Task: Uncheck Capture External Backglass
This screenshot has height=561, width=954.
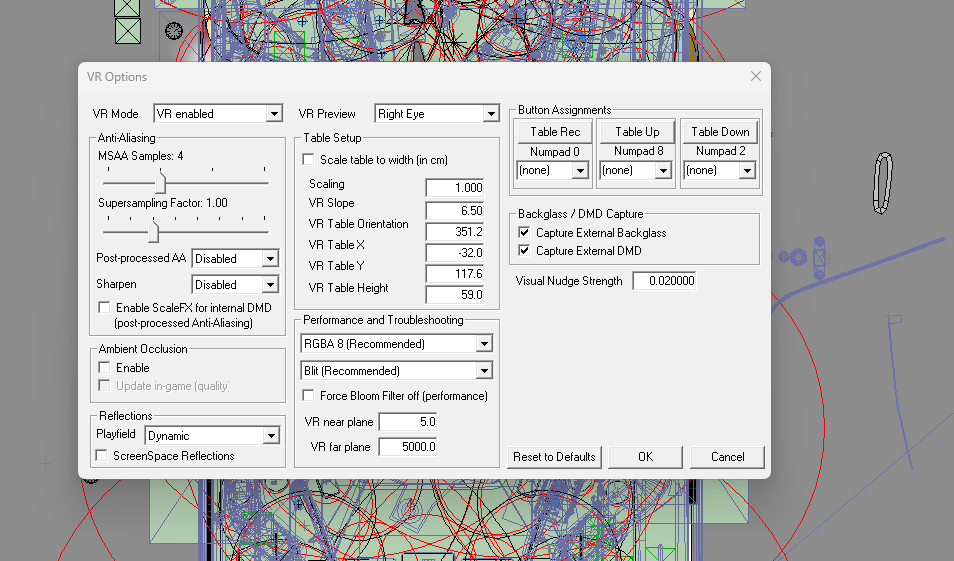Action: tap(524, 232)
